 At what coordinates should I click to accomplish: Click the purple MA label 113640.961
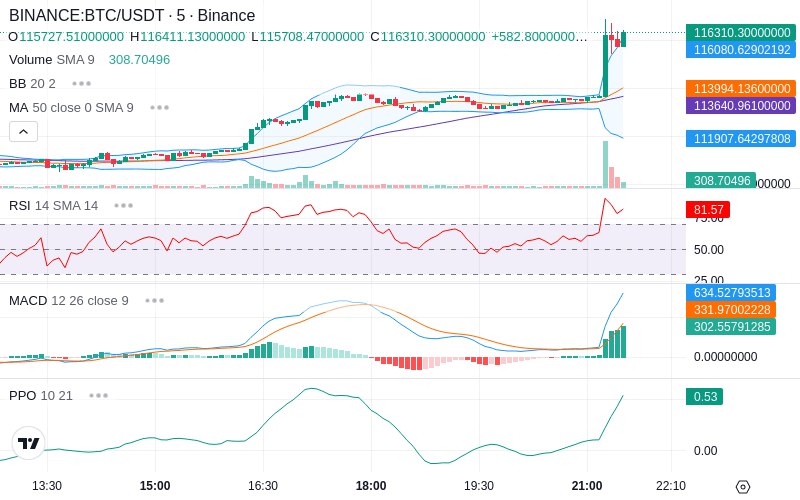[x=741, y=105]
